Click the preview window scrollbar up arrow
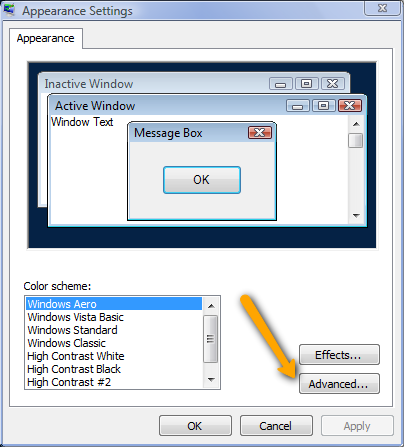The height and width of the screenshot is (447, 404). tap(356, 124)
